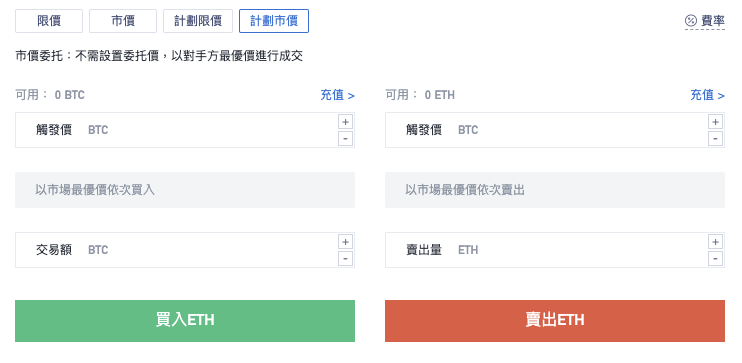Increase the sell trigger price with plus
742x363 pixels.
716,122
